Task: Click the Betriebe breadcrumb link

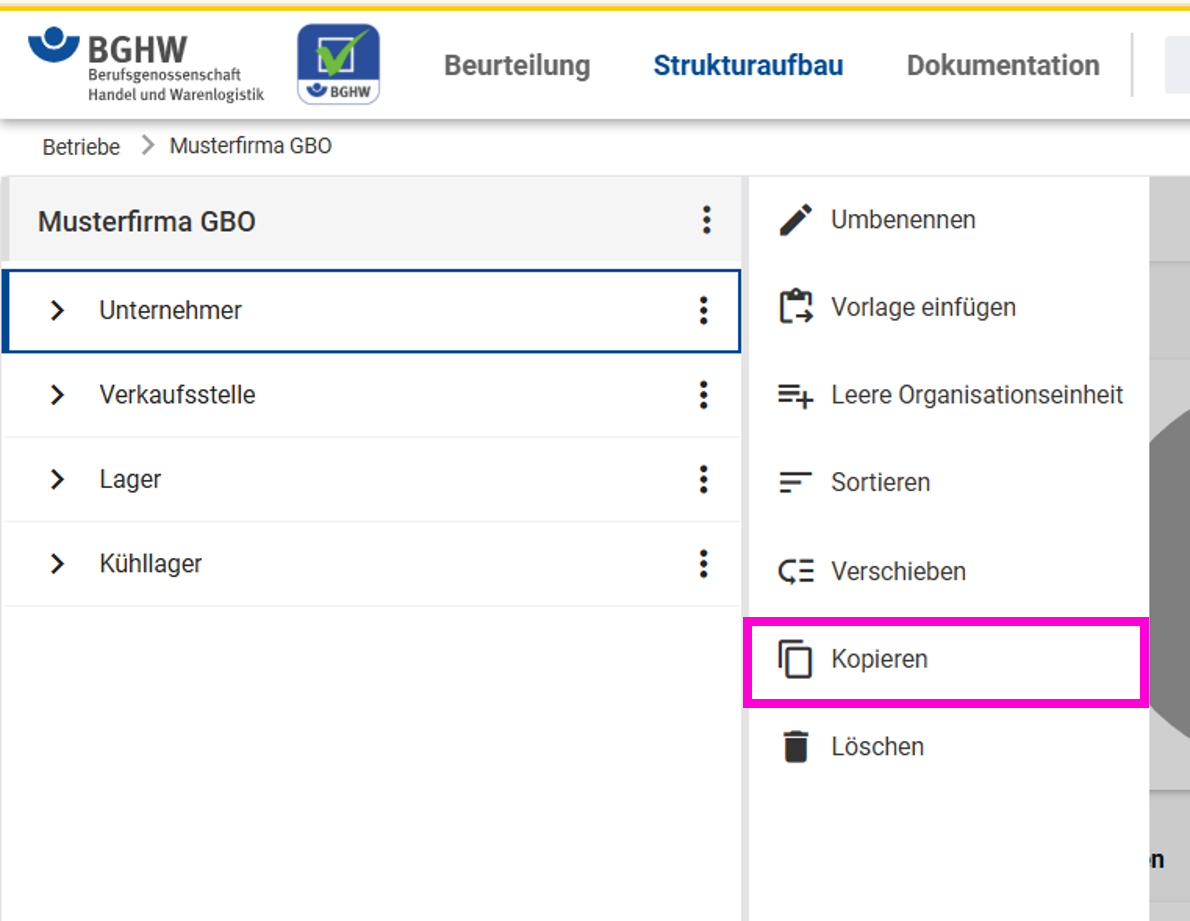Action: coord(81,147)
